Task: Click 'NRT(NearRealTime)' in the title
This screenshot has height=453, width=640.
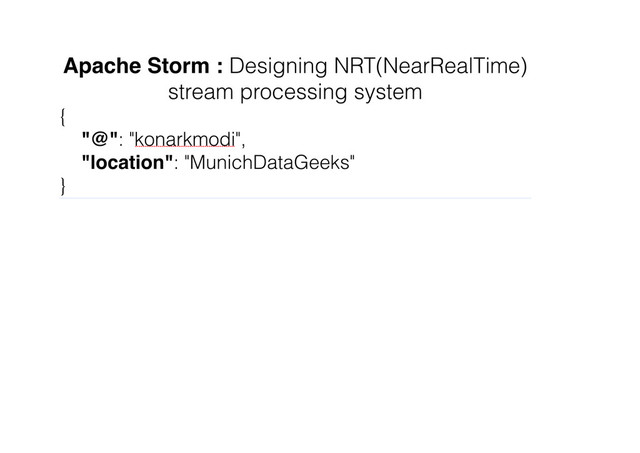Action: click(x=431, y=67)
